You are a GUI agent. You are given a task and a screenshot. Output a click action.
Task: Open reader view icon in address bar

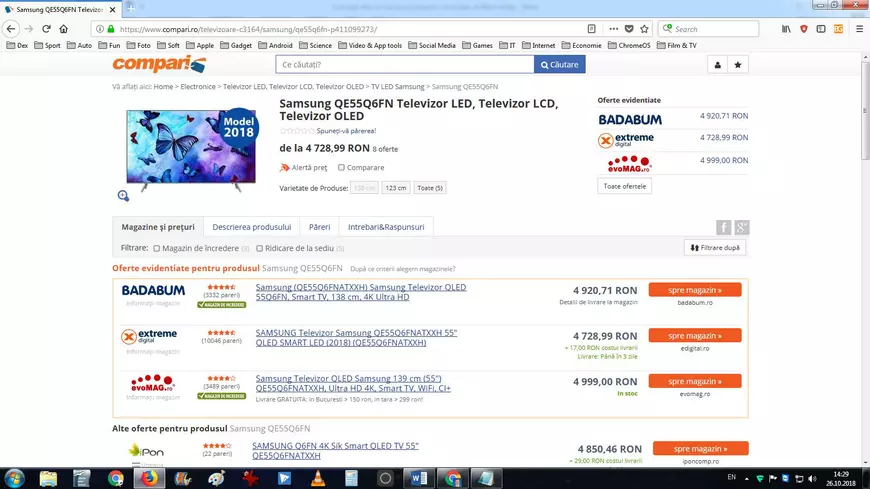[x=591, y=29]
